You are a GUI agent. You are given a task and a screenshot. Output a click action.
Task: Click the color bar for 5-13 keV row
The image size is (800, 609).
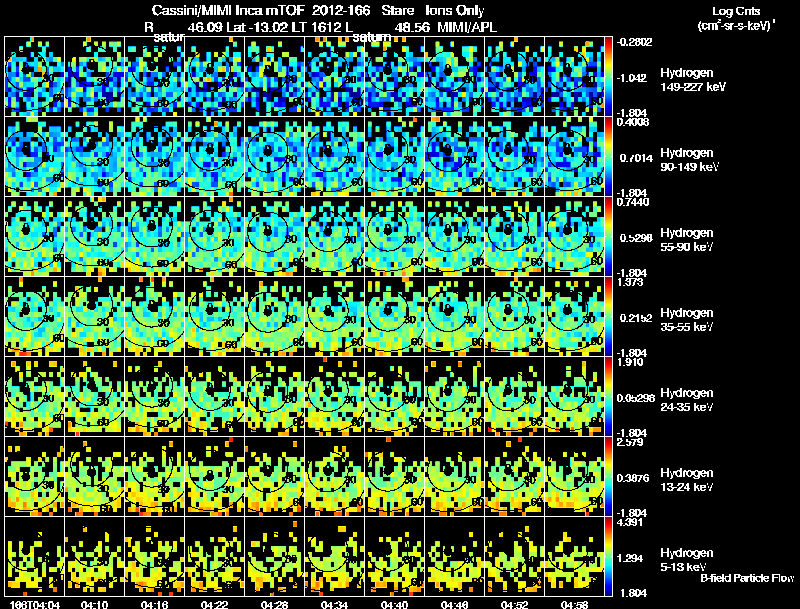click(x=608, y=556)
